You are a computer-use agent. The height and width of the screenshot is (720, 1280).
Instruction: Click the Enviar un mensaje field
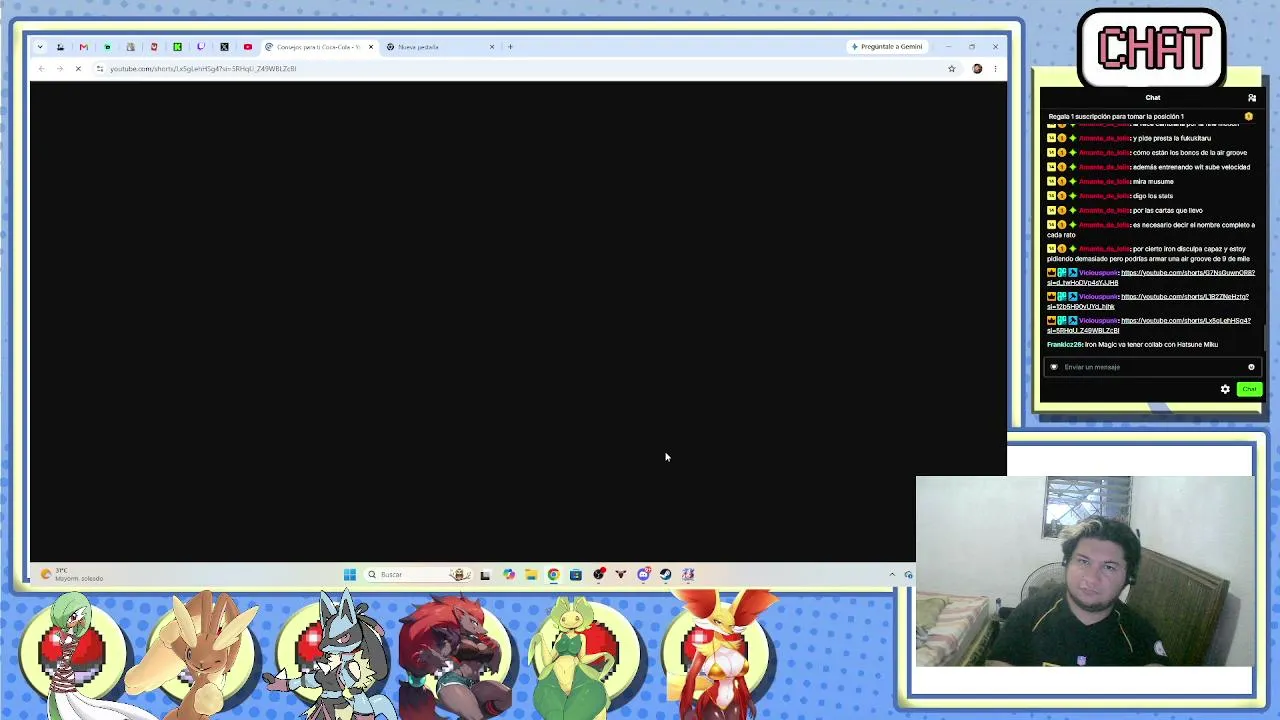1151,367
